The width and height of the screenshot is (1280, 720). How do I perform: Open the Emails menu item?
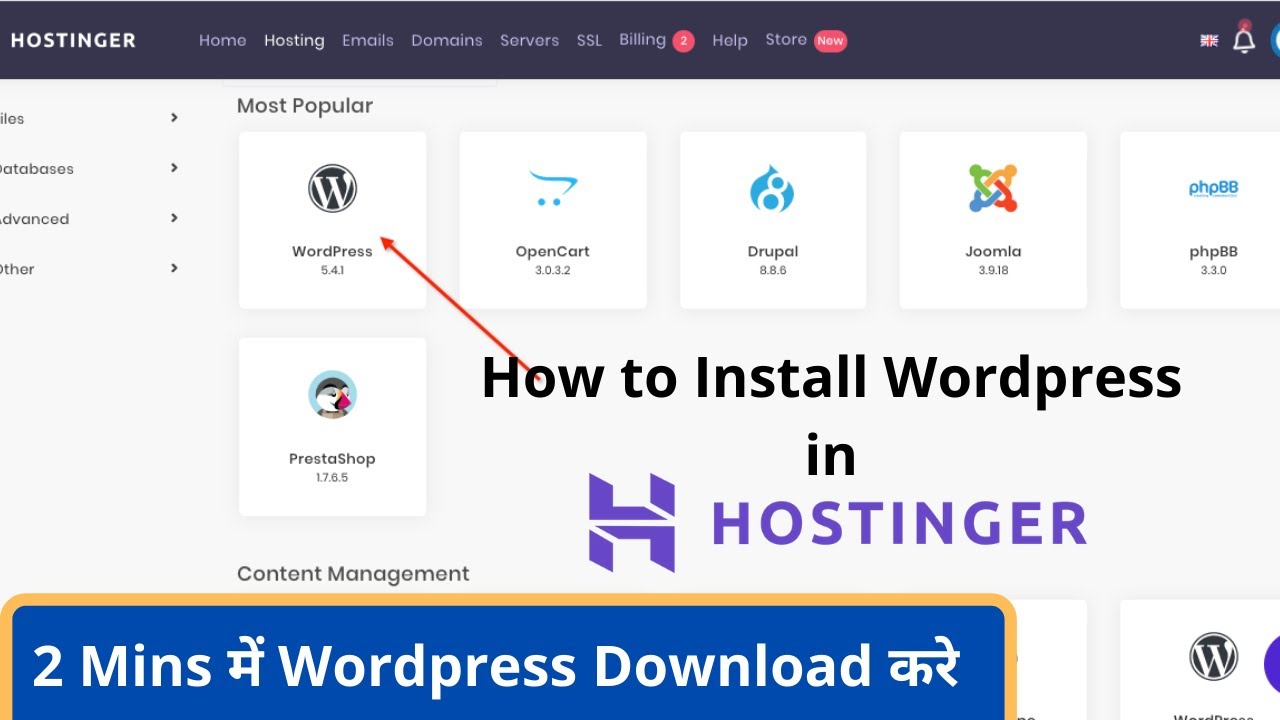coord(368,40)
